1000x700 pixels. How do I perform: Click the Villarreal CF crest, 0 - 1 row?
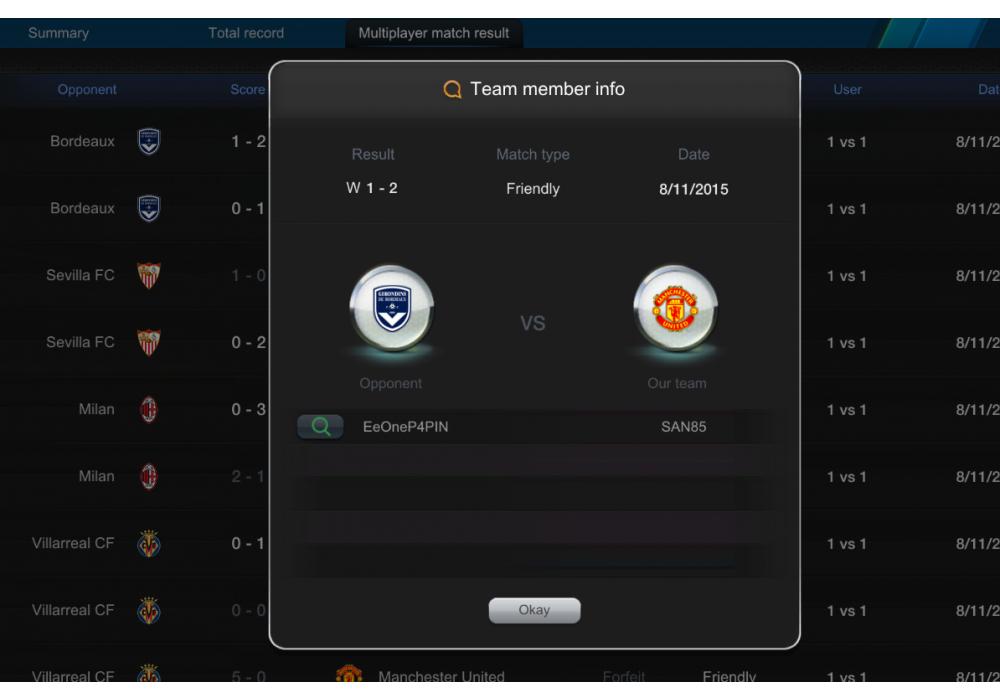coord(149,543)
